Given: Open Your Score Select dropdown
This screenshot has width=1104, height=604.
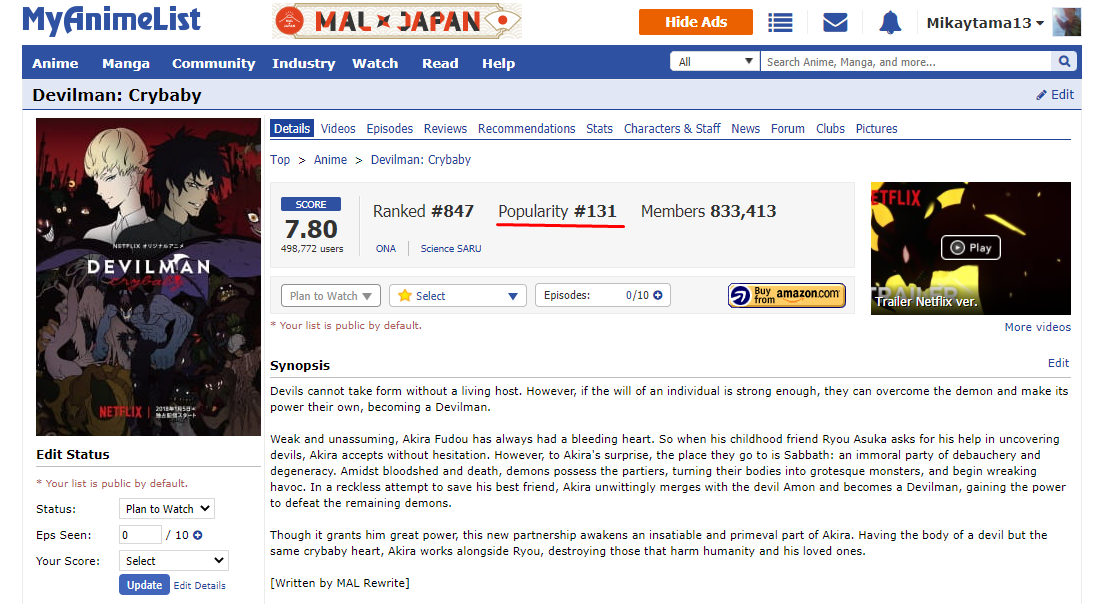Looking at the screenshot, I should point(174,560).
